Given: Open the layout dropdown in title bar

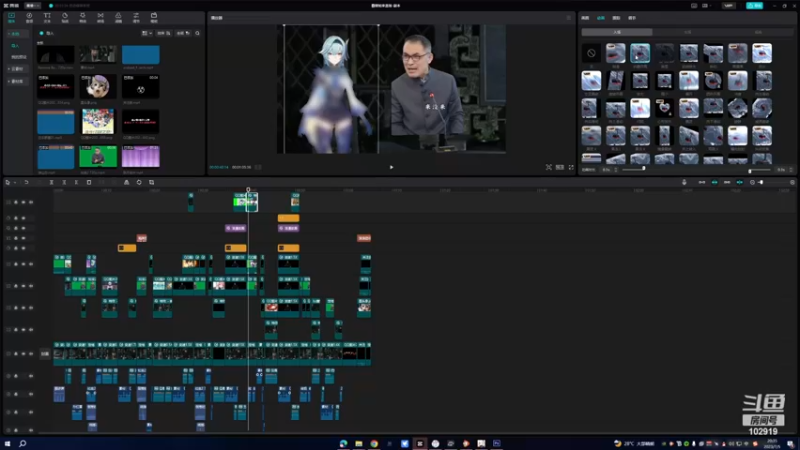Looking at the screenshot, I should pos(706,6).
